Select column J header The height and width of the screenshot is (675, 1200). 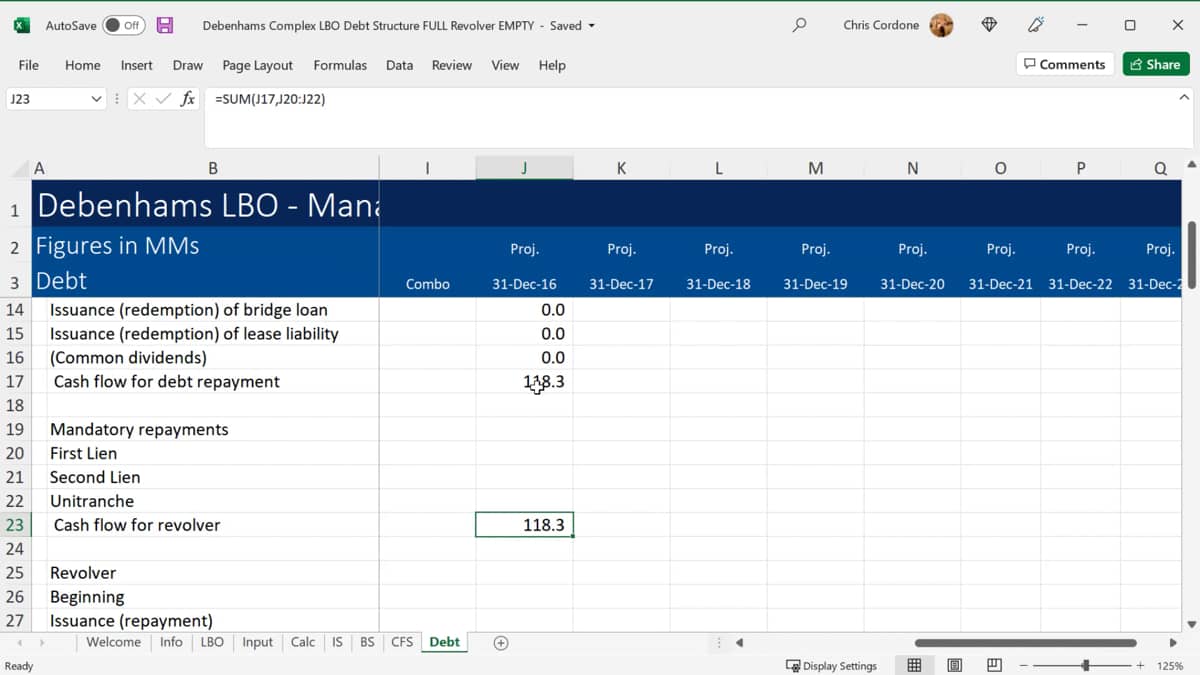(x=524, y=168)
